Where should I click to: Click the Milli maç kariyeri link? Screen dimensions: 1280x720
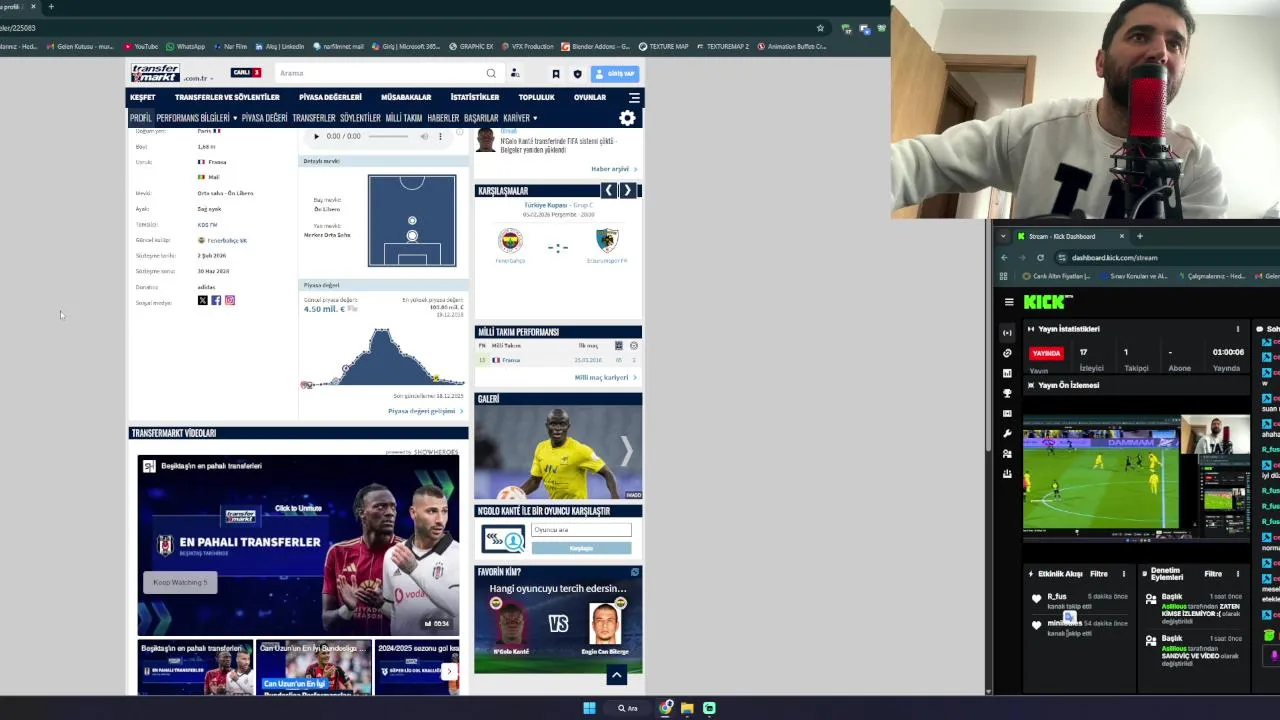pyautogui.click(x=605, y=377)
